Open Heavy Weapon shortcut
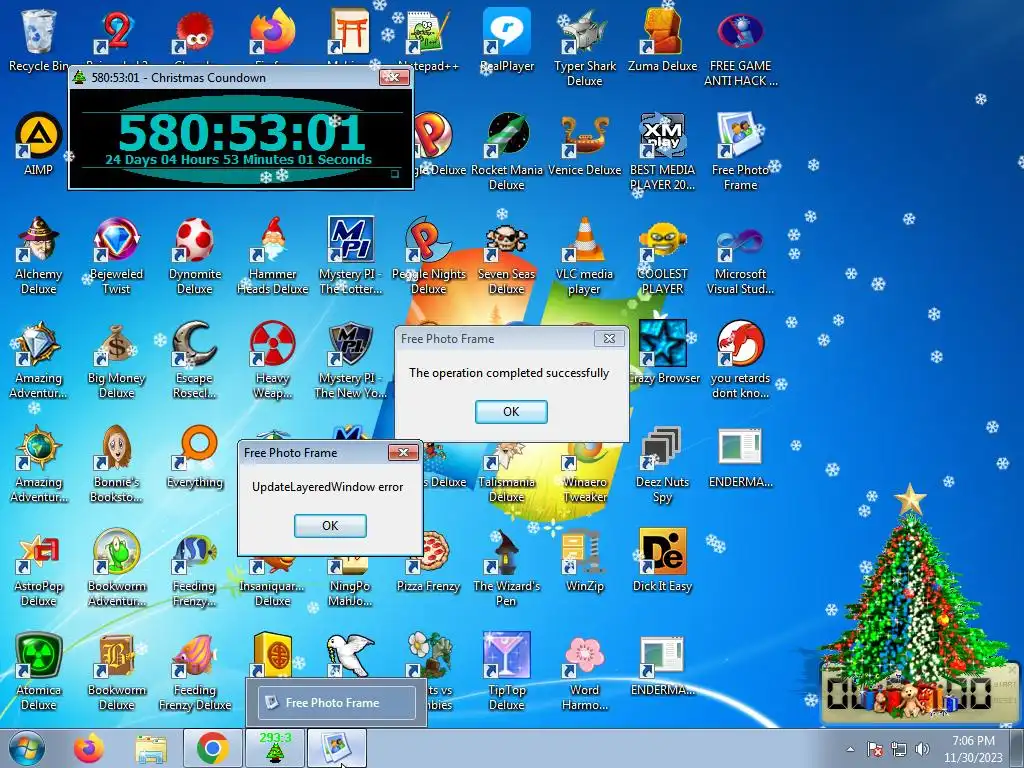Viewport: 1024px width, 768px height. (x=272, y=359)
